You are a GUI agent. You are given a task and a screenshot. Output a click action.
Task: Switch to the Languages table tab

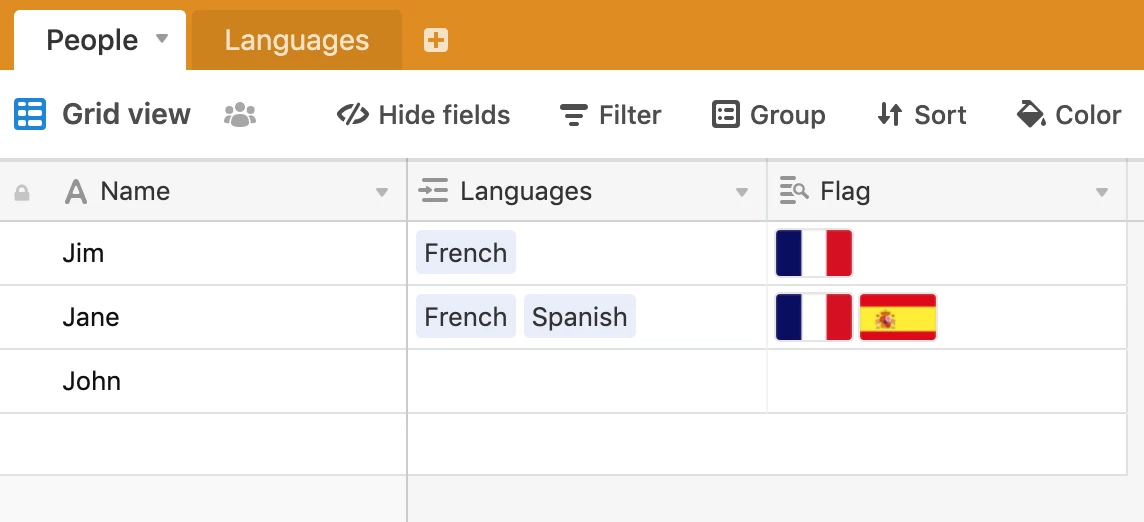coord(296,40)
